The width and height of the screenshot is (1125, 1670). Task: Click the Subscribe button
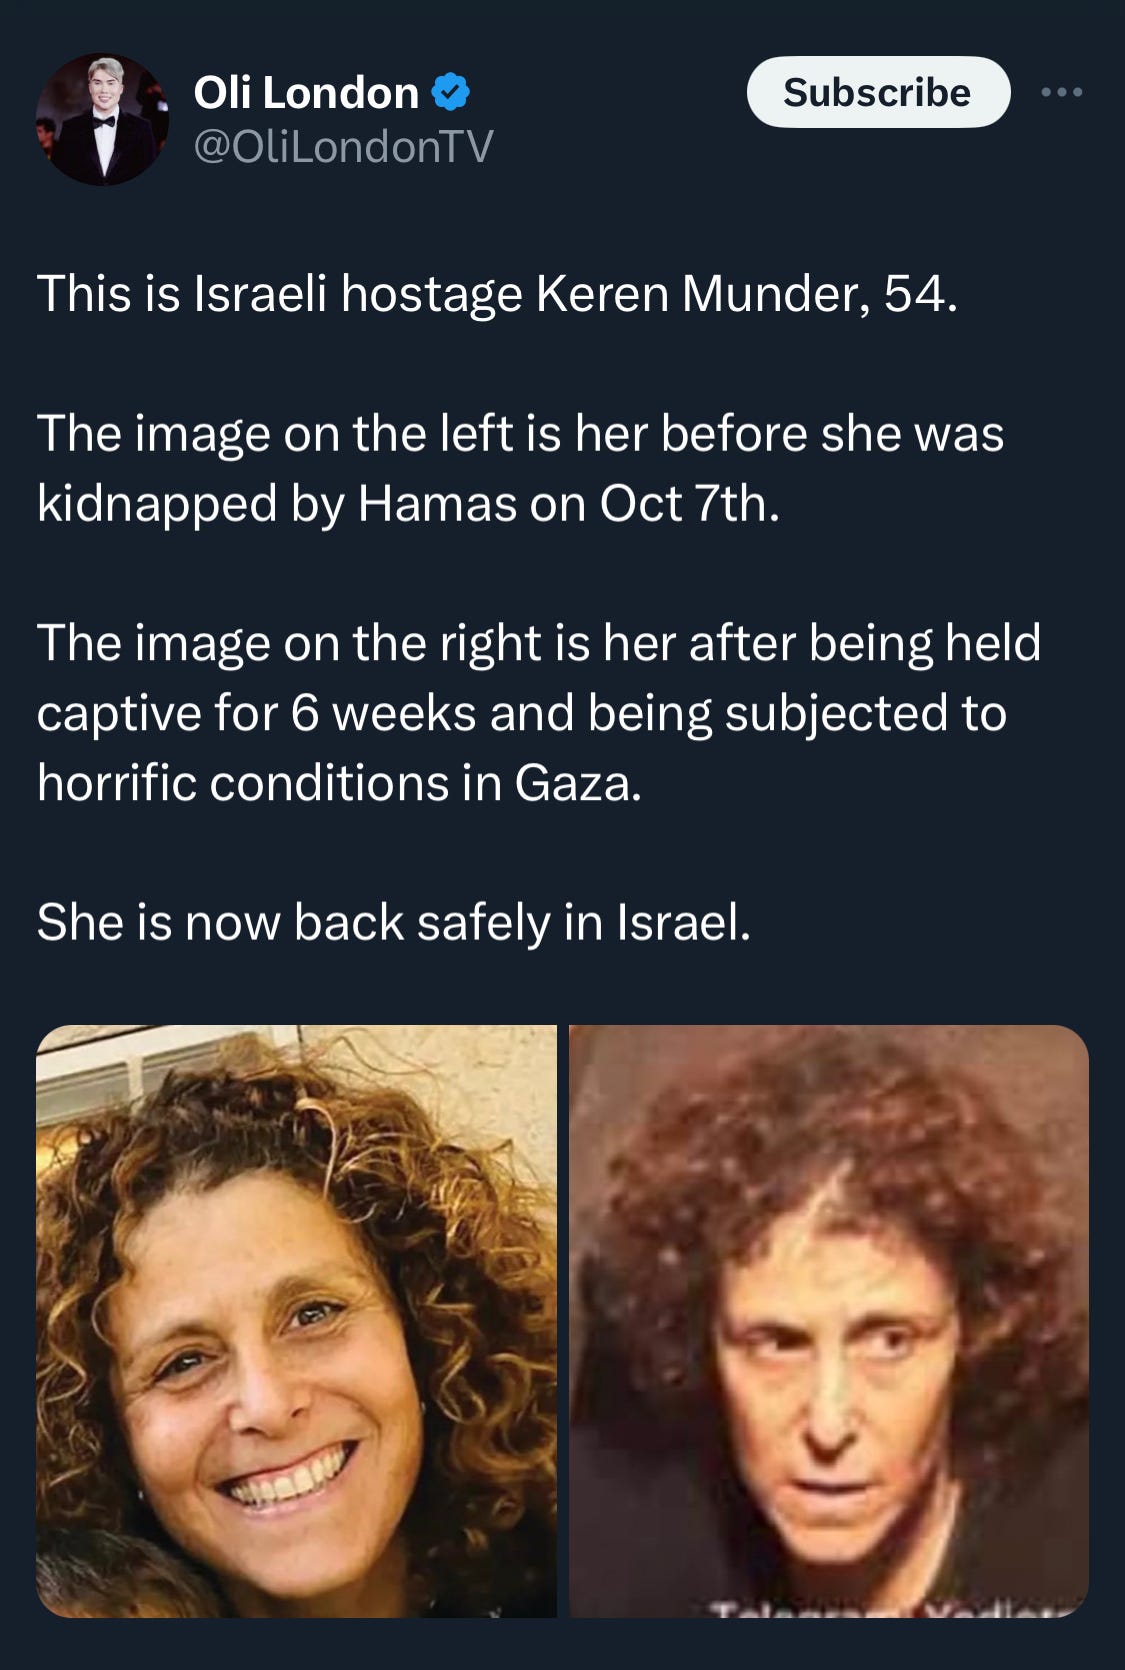coord(878,92)
